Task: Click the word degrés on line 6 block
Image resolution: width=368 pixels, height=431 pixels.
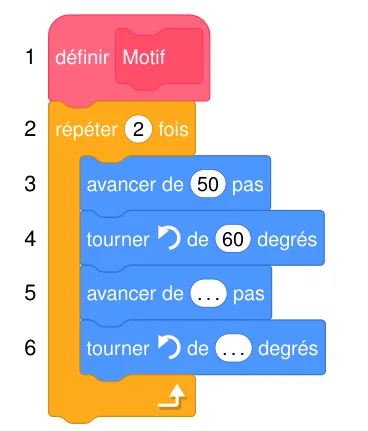Action: pos(288,349)
